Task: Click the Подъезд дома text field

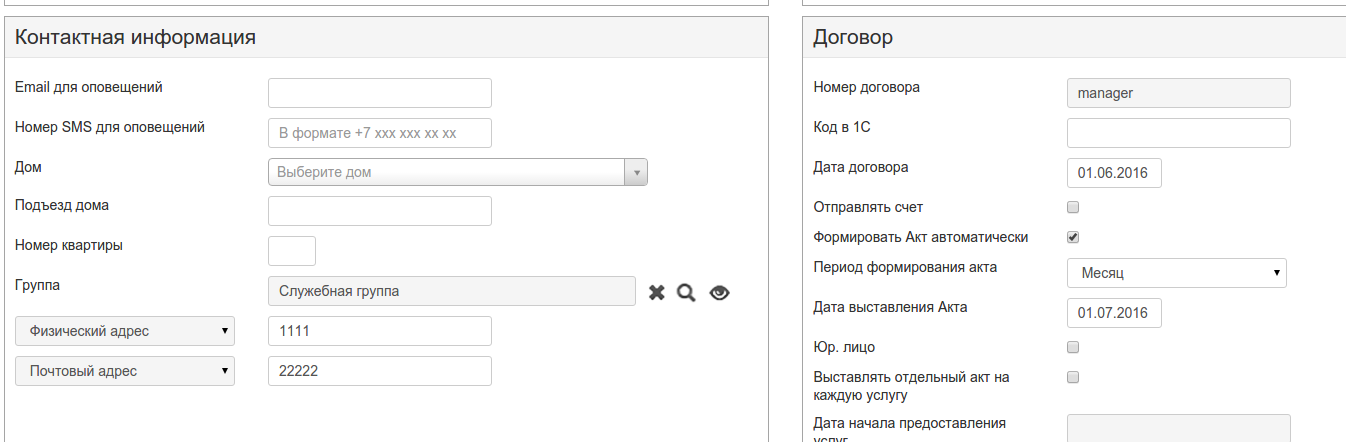Action: (379, 211)
